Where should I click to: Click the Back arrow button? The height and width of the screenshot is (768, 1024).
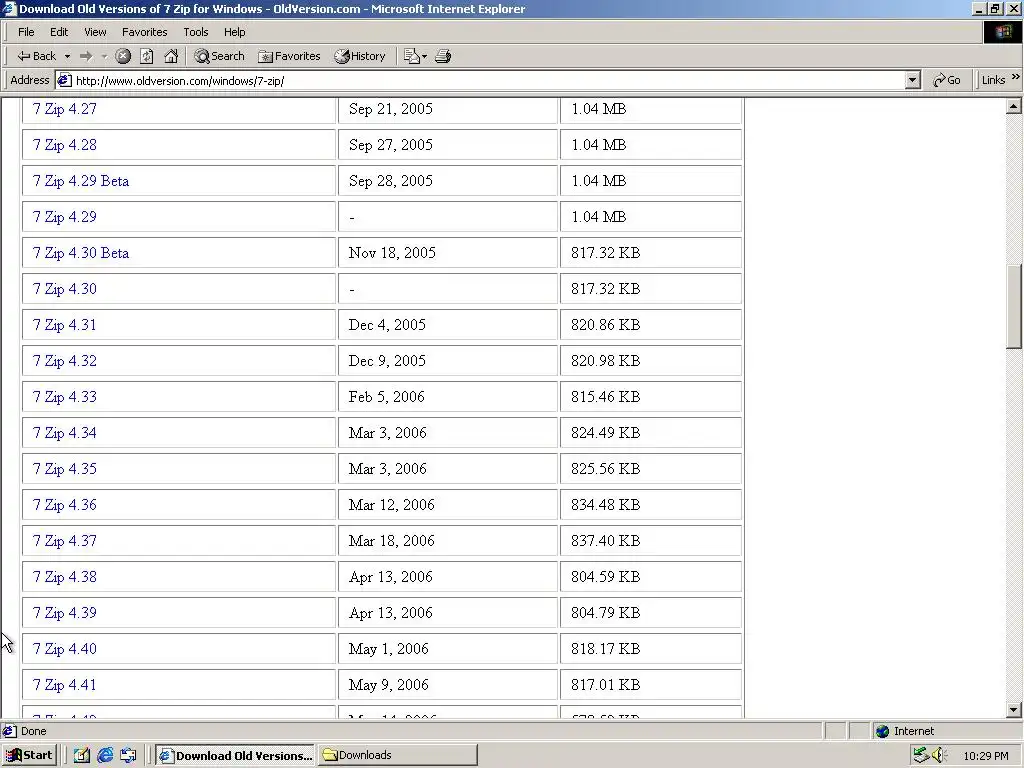[37, 56]
